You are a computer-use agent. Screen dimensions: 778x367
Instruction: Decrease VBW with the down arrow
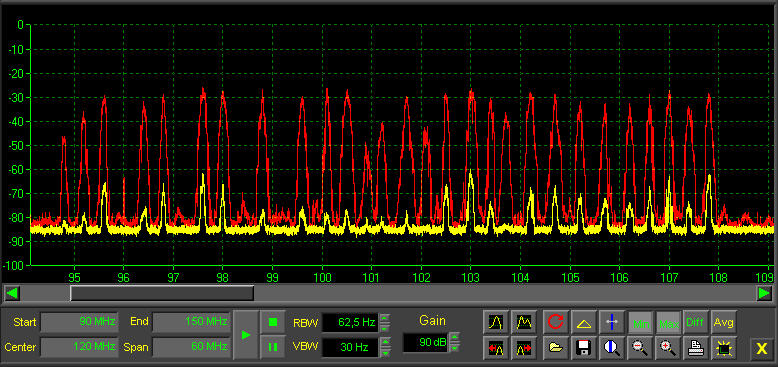point(385,352)
